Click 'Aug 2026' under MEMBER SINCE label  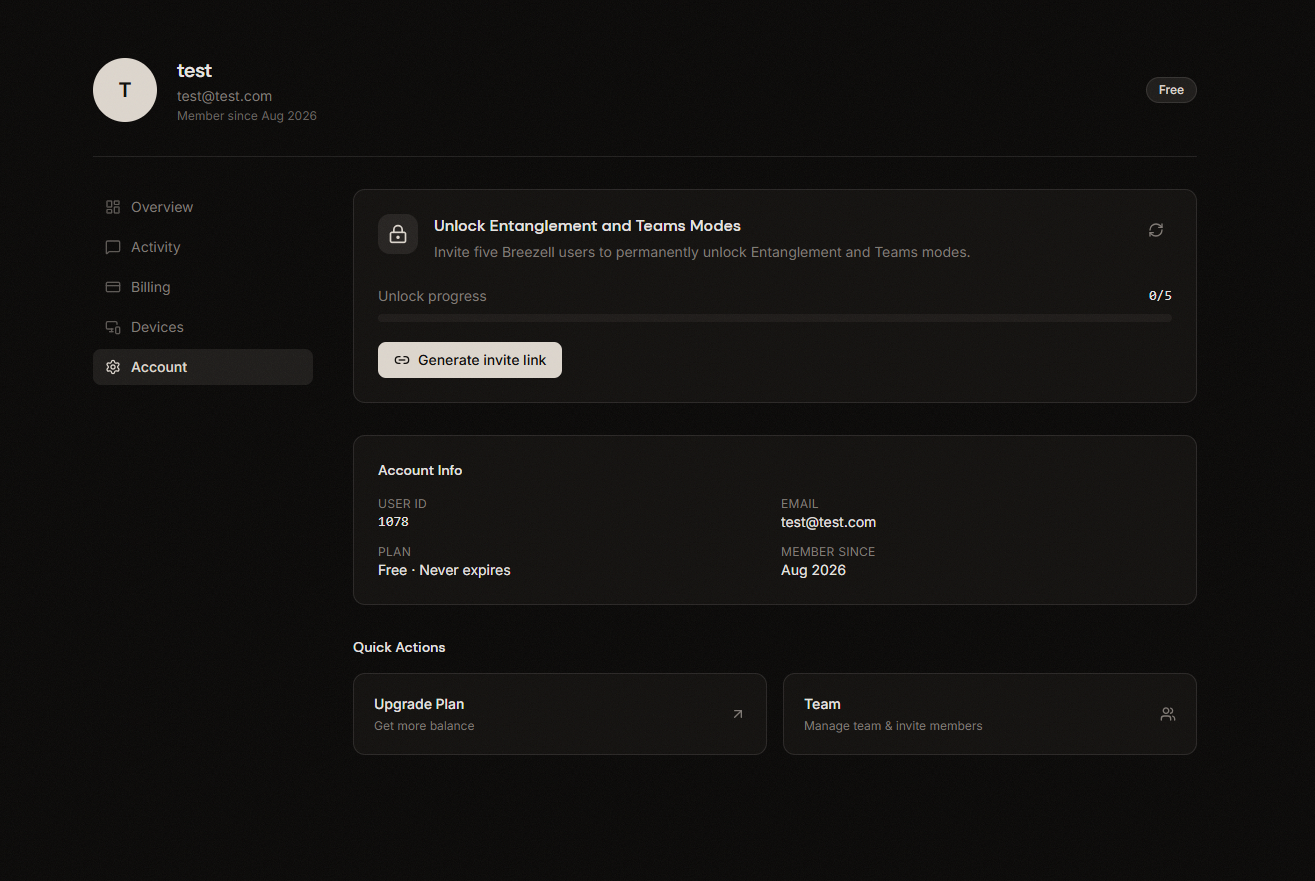(813, 570)
